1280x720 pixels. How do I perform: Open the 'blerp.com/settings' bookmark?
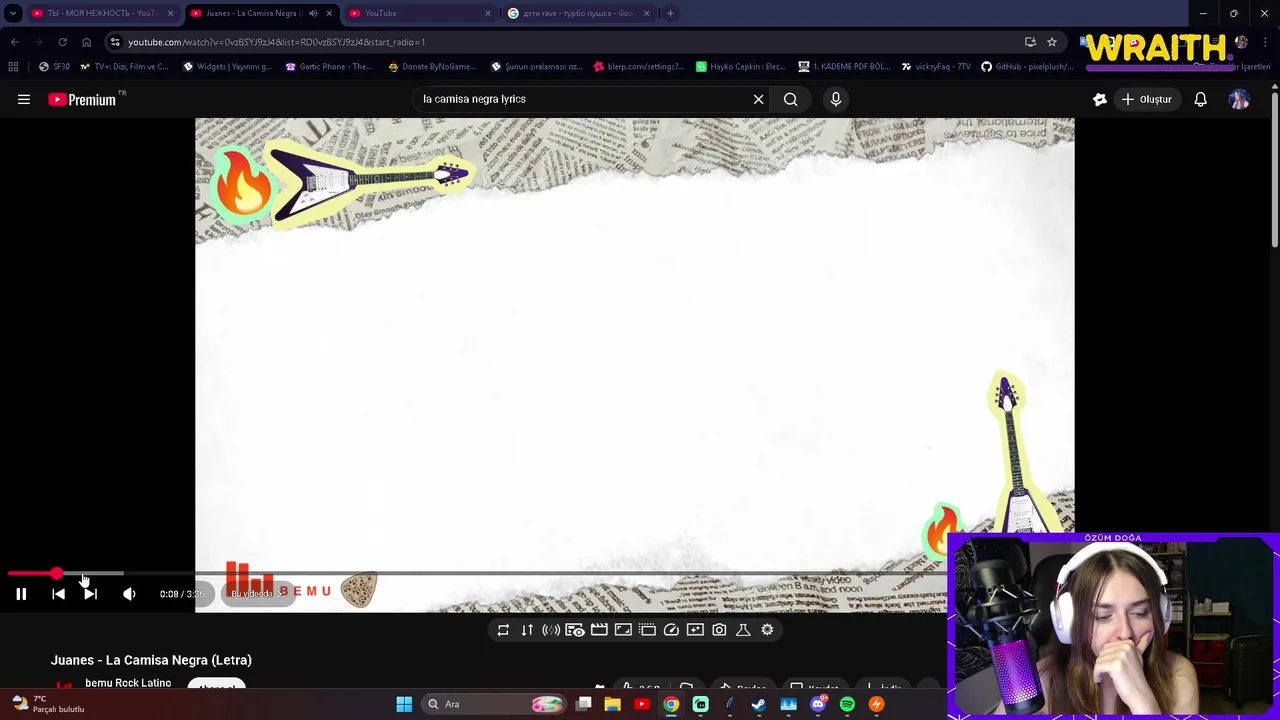(x=638, y=67)
